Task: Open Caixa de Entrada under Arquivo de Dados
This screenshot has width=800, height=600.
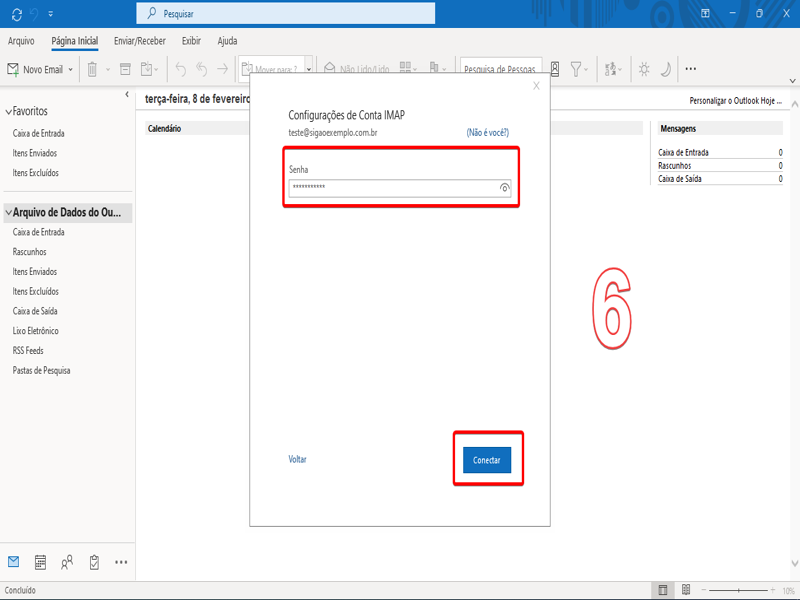Action: [x=39, y=232]
